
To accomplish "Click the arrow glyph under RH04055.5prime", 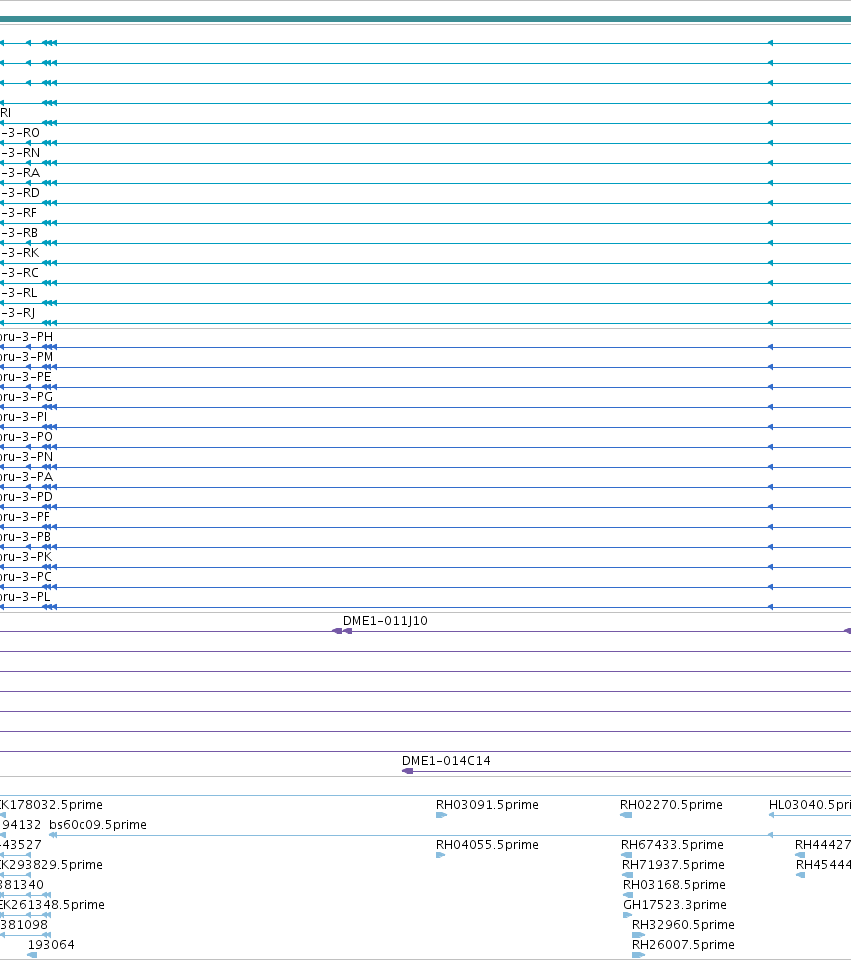I will point(440,855).
